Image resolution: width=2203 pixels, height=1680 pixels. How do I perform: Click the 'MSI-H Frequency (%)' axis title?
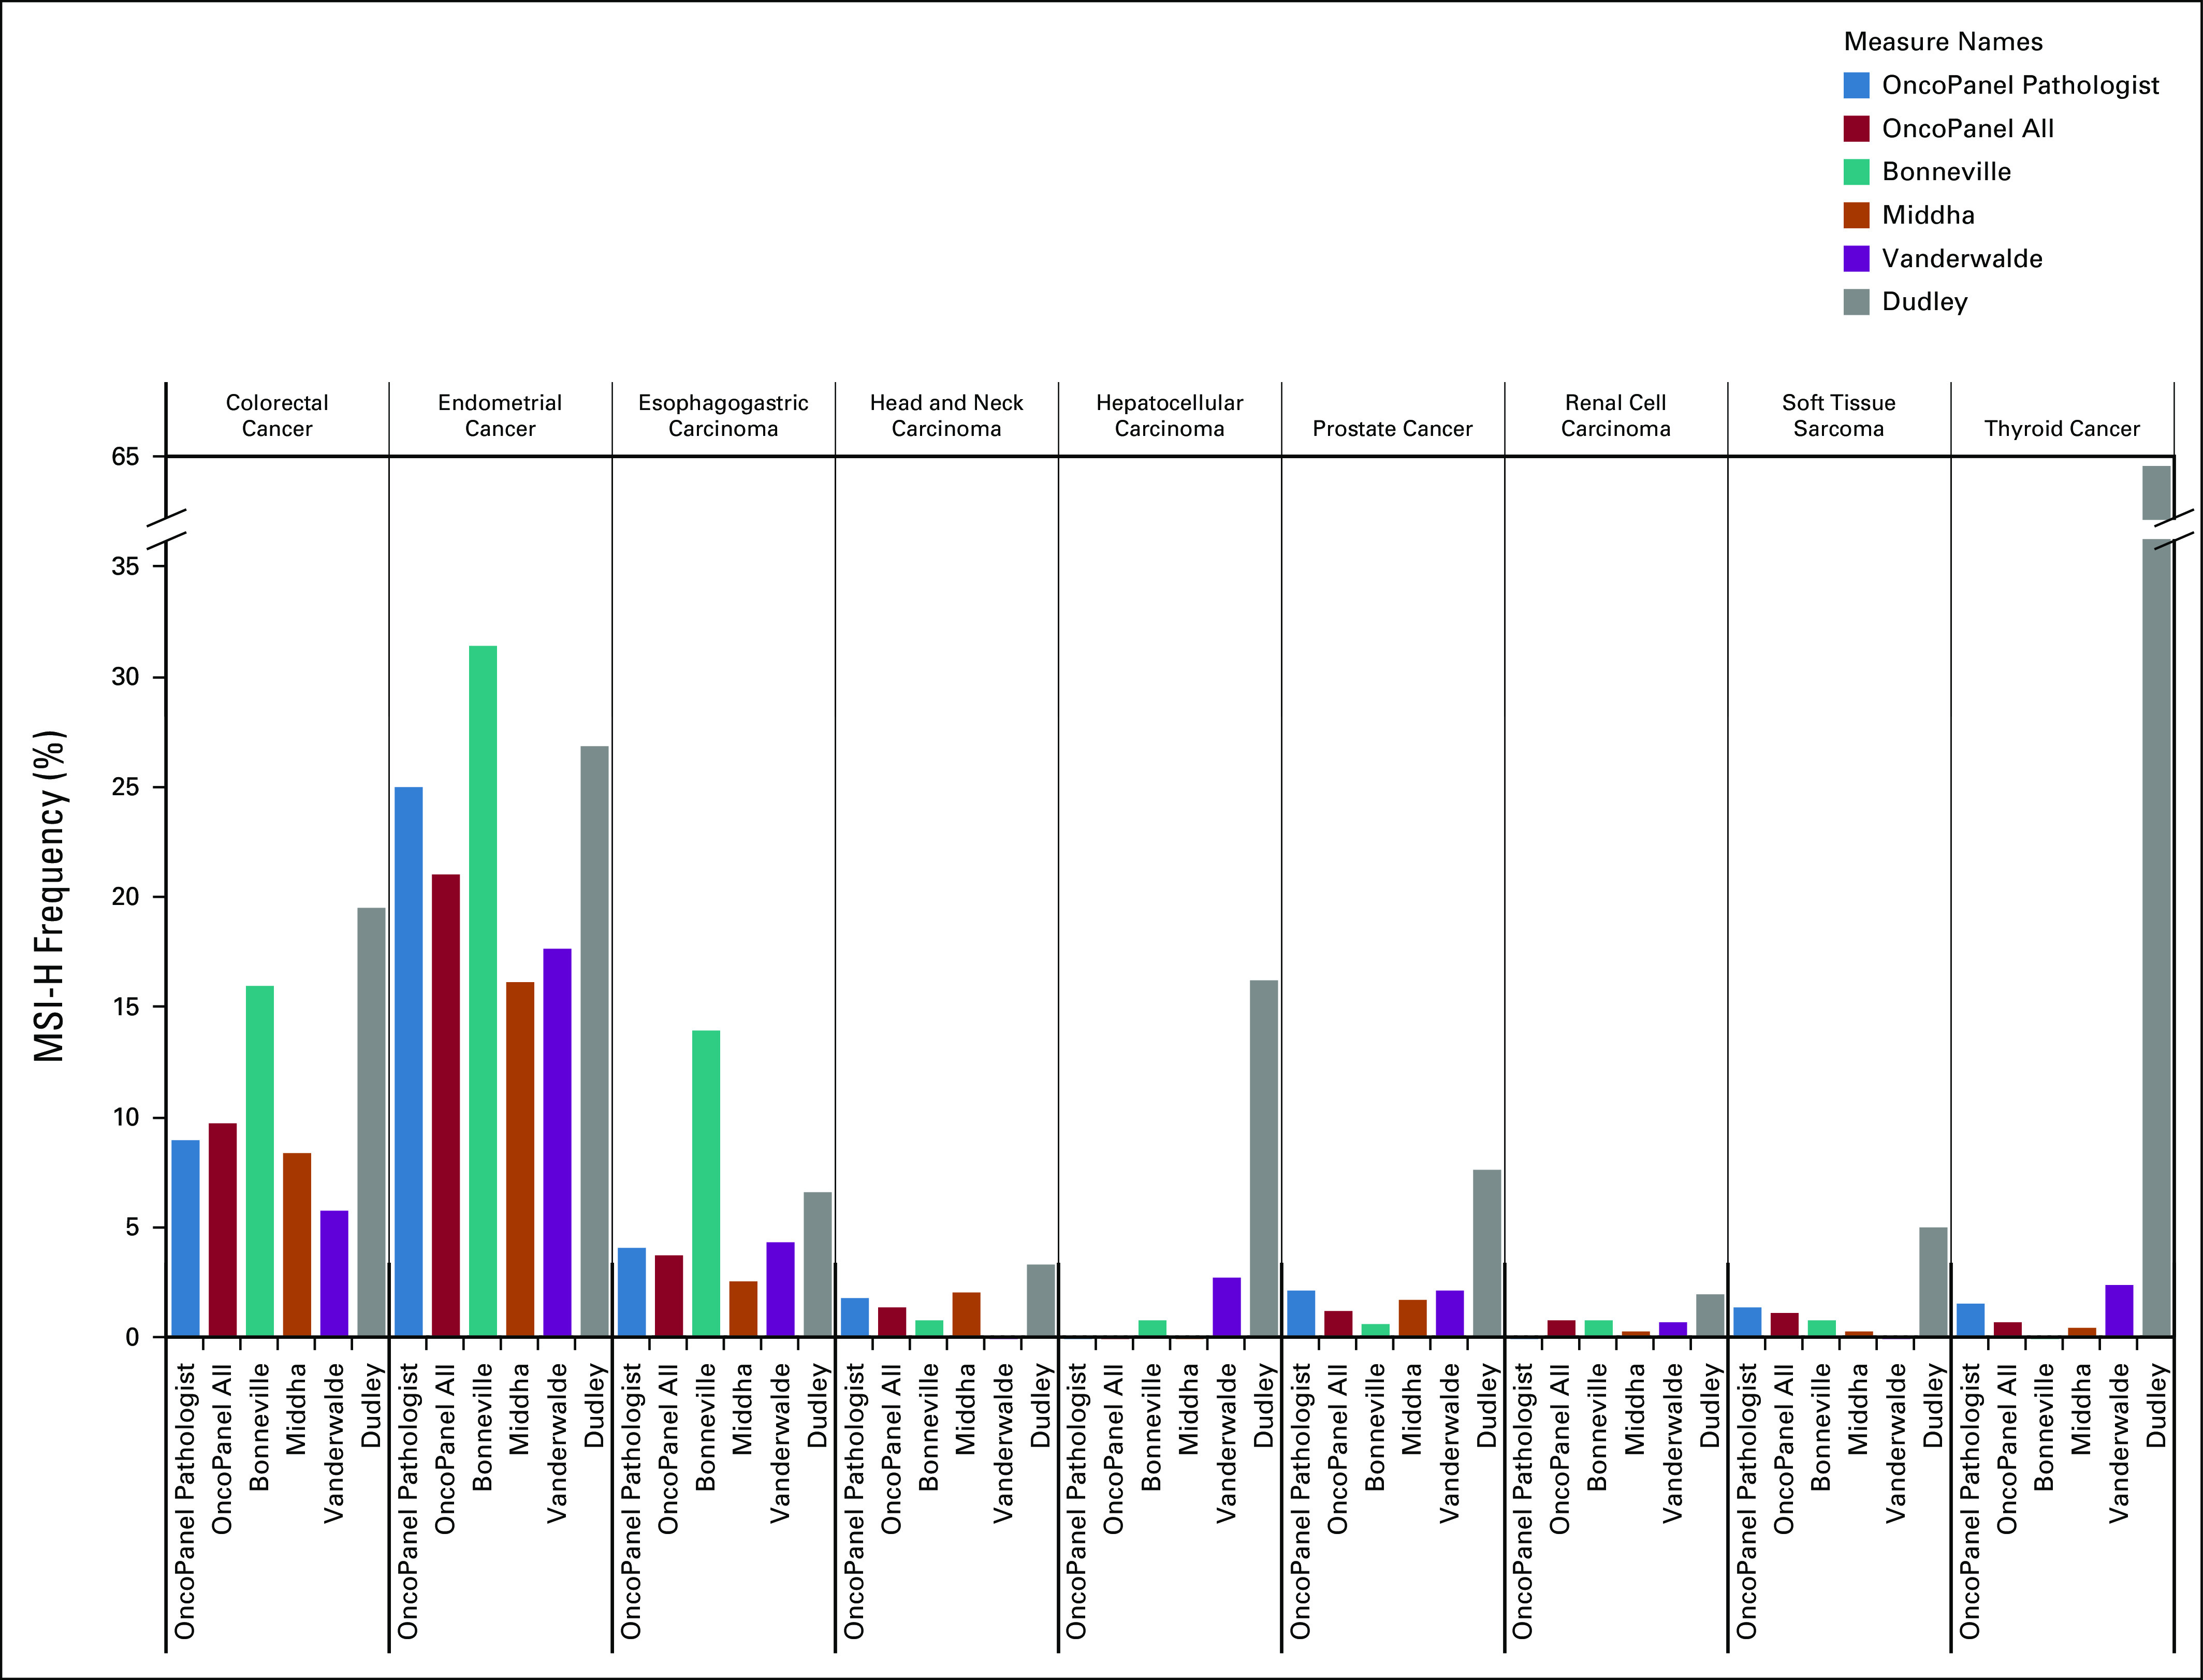pyautogui.click(x=50, y=896)
